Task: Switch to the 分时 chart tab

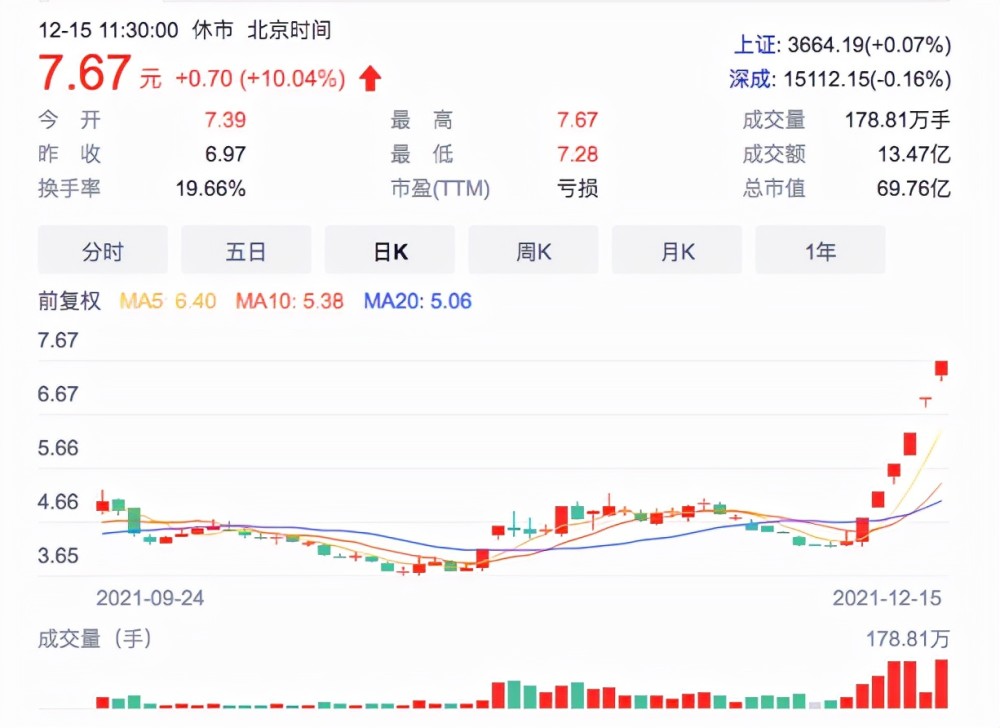Action: (x=103, y=251)
